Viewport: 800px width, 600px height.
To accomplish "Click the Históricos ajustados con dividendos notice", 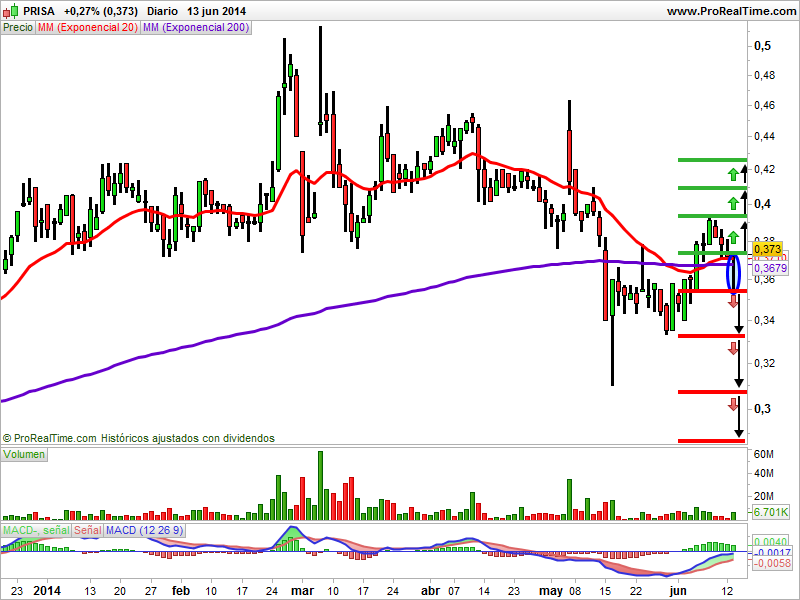I will [x=187, y=438].
